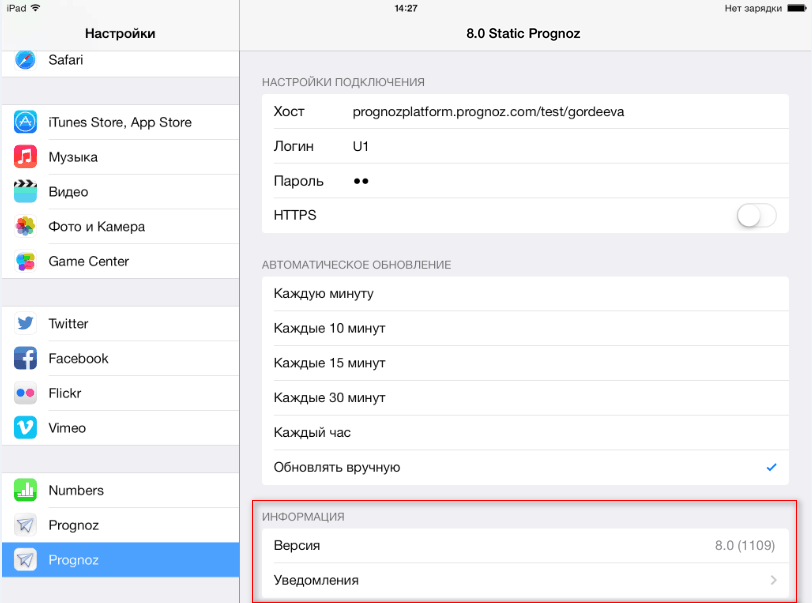Toggle the HTTPS switch
The height and width of the screenshot is (603, 812).
756,215
